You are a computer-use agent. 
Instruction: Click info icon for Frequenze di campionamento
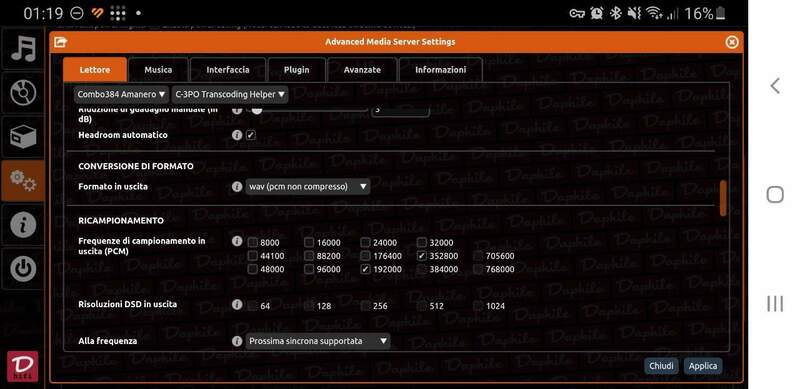click(237, 241)
